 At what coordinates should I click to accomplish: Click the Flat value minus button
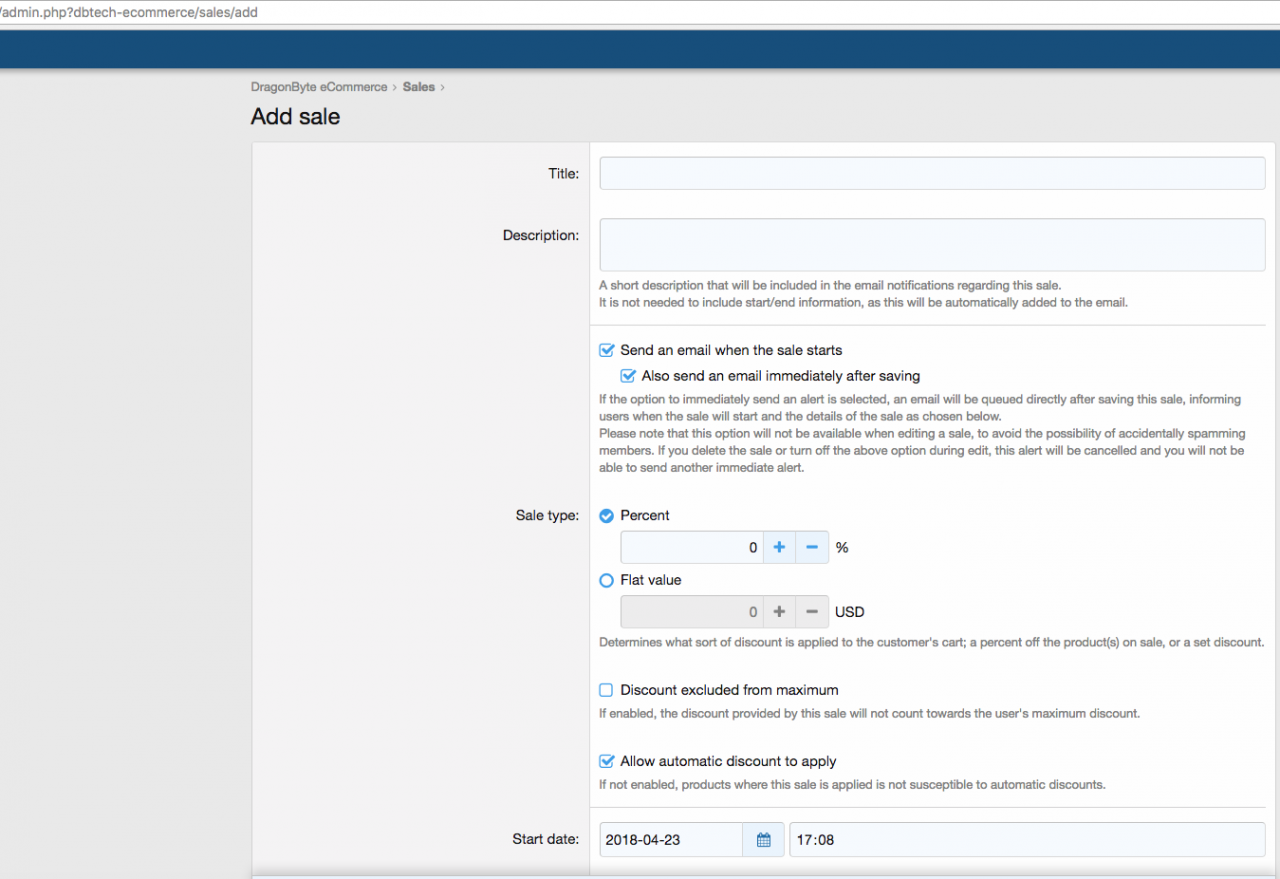(x=812, y=612)
